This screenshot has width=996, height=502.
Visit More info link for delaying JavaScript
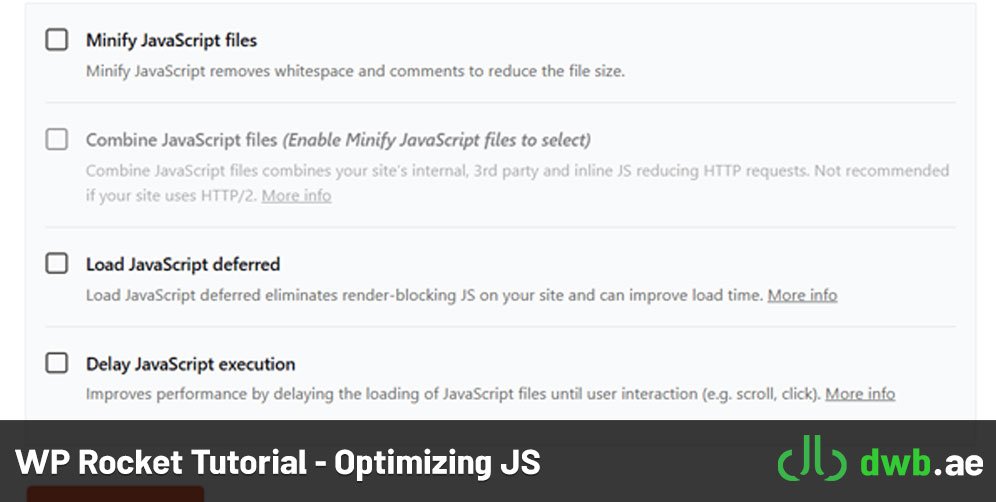tap(860, 394)
